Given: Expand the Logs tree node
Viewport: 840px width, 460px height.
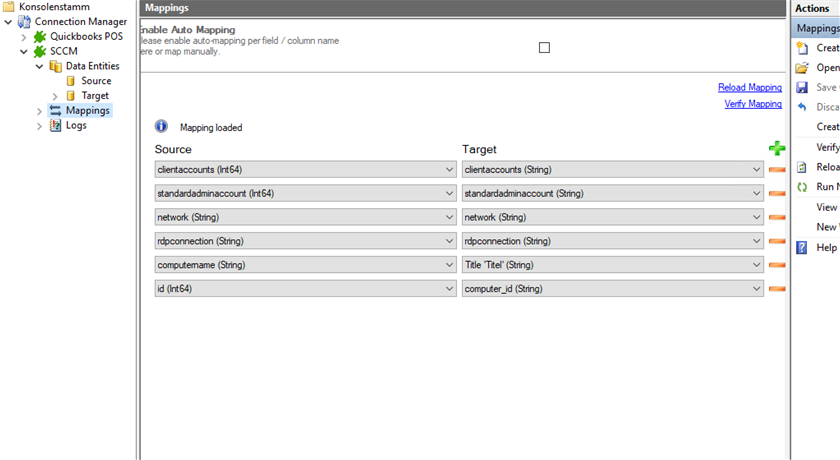Looking at the screenshot, I should pyautogui.click(x=39, y=126).
